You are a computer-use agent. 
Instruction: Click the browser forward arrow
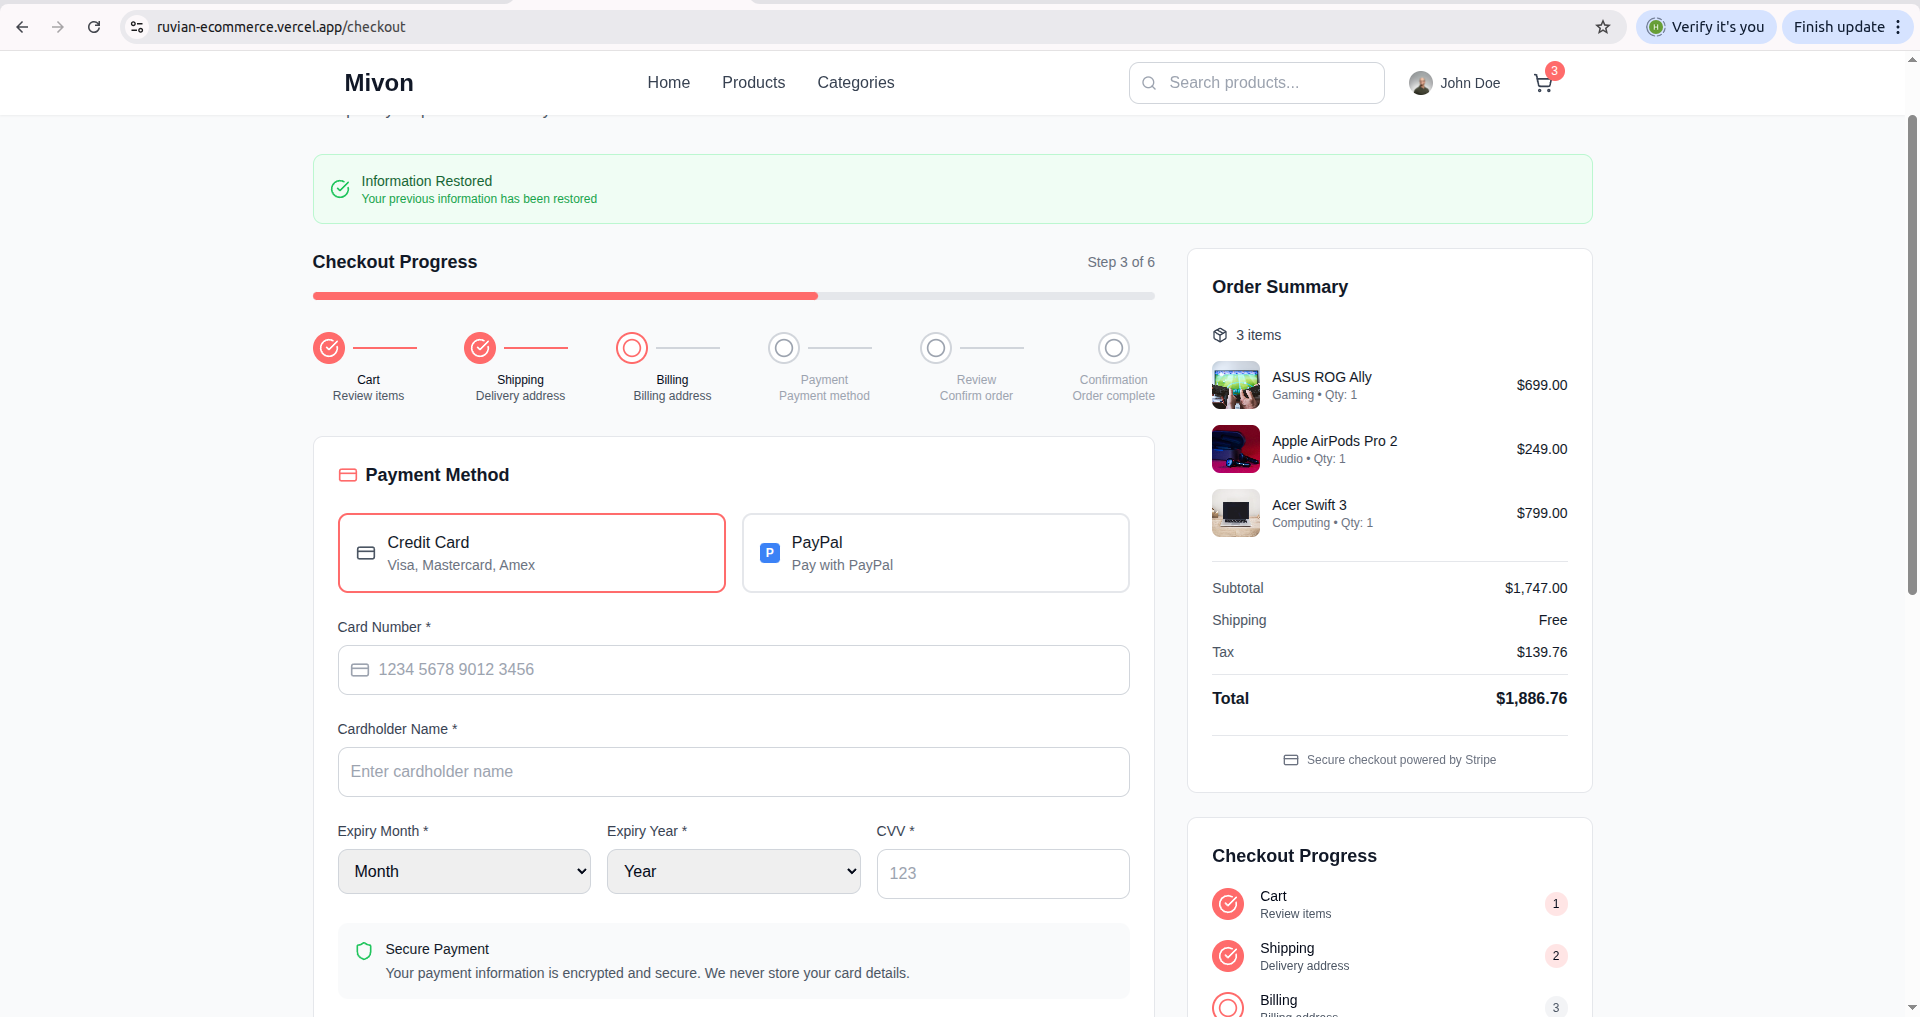(x=58, y=27)
